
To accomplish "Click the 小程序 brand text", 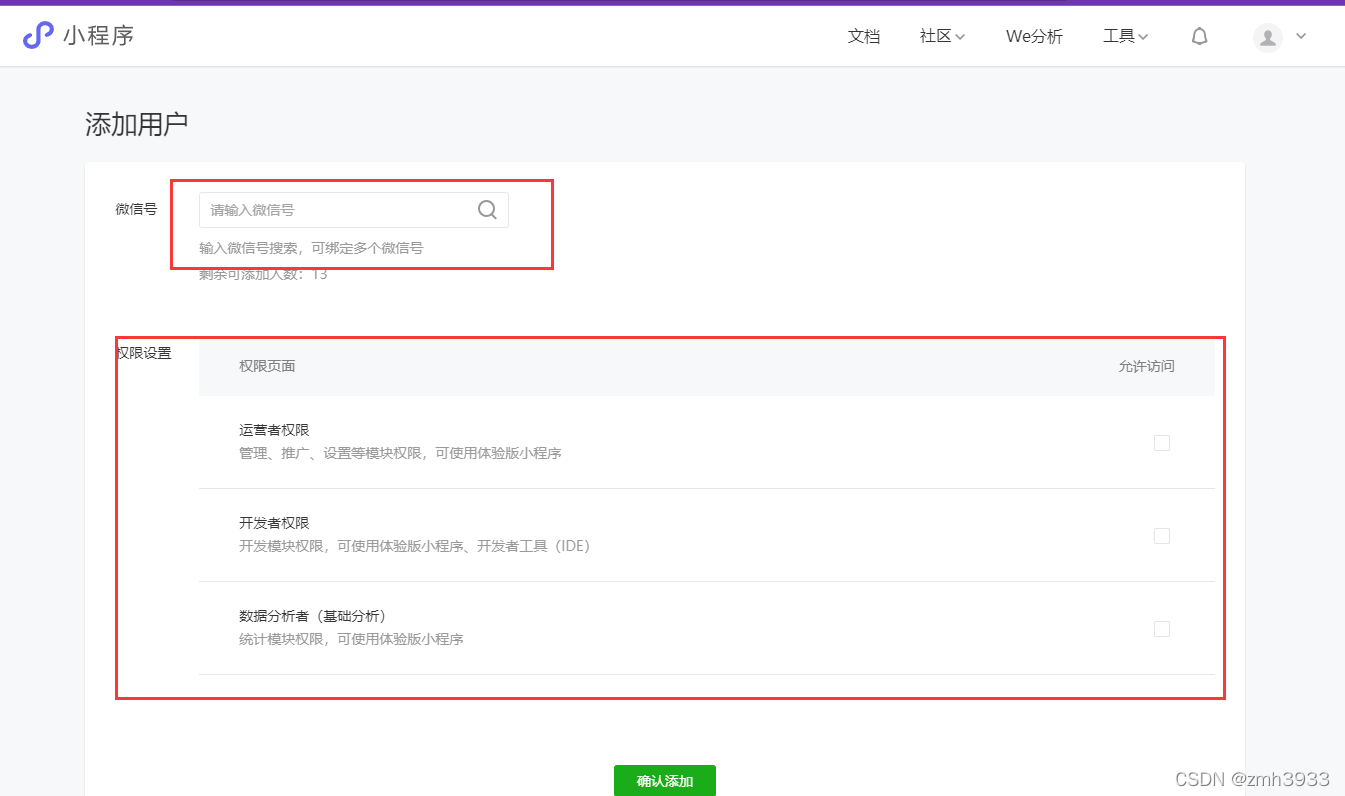I will (98, 36).
